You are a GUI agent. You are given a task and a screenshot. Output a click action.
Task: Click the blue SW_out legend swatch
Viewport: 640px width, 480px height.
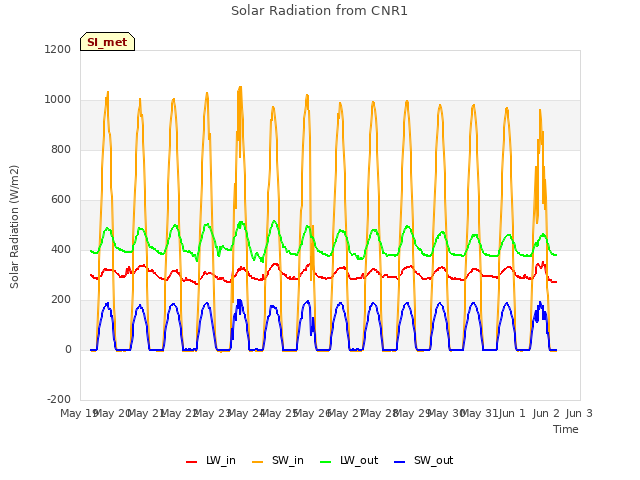pyautogui.click(x=400, y=462)
